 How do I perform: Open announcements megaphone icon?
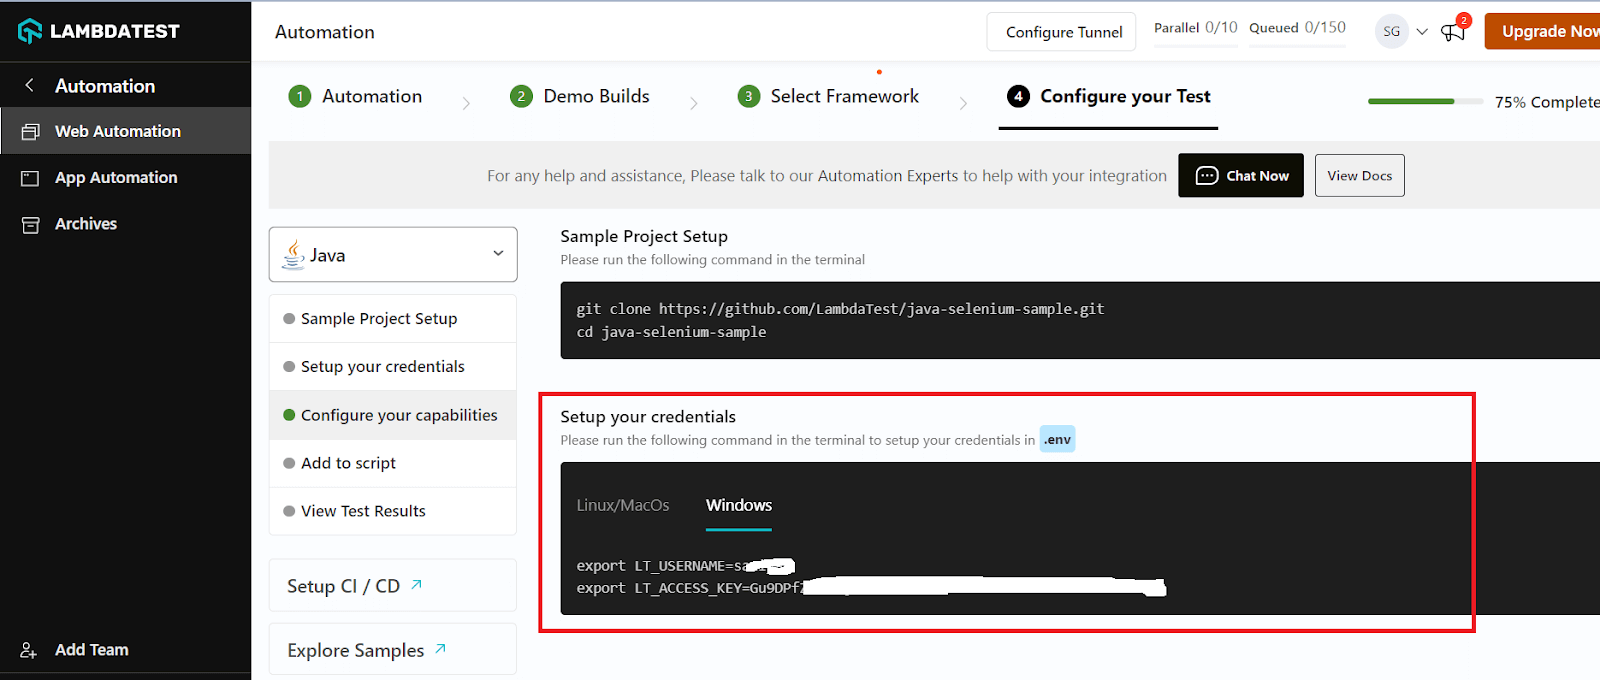coord(1453,32)
